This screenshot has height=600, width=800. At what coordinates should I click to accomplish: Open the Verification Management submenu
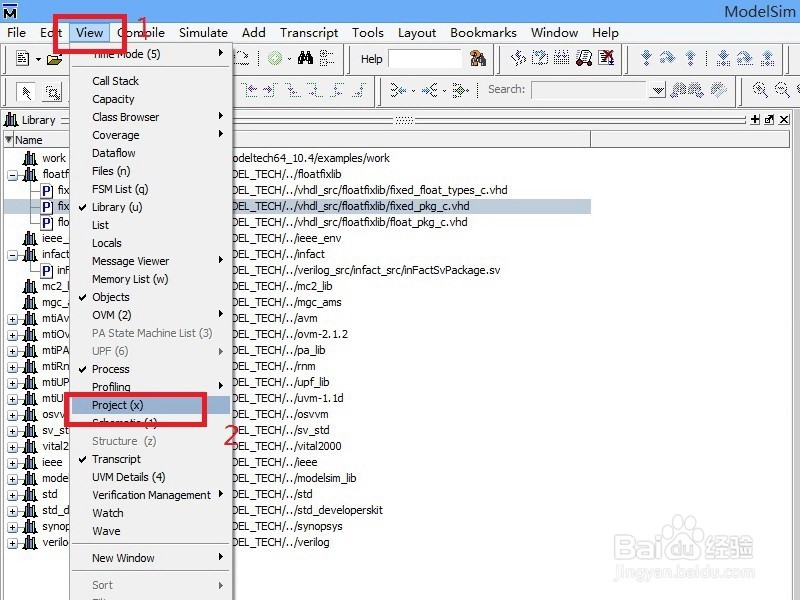point(151,495)
